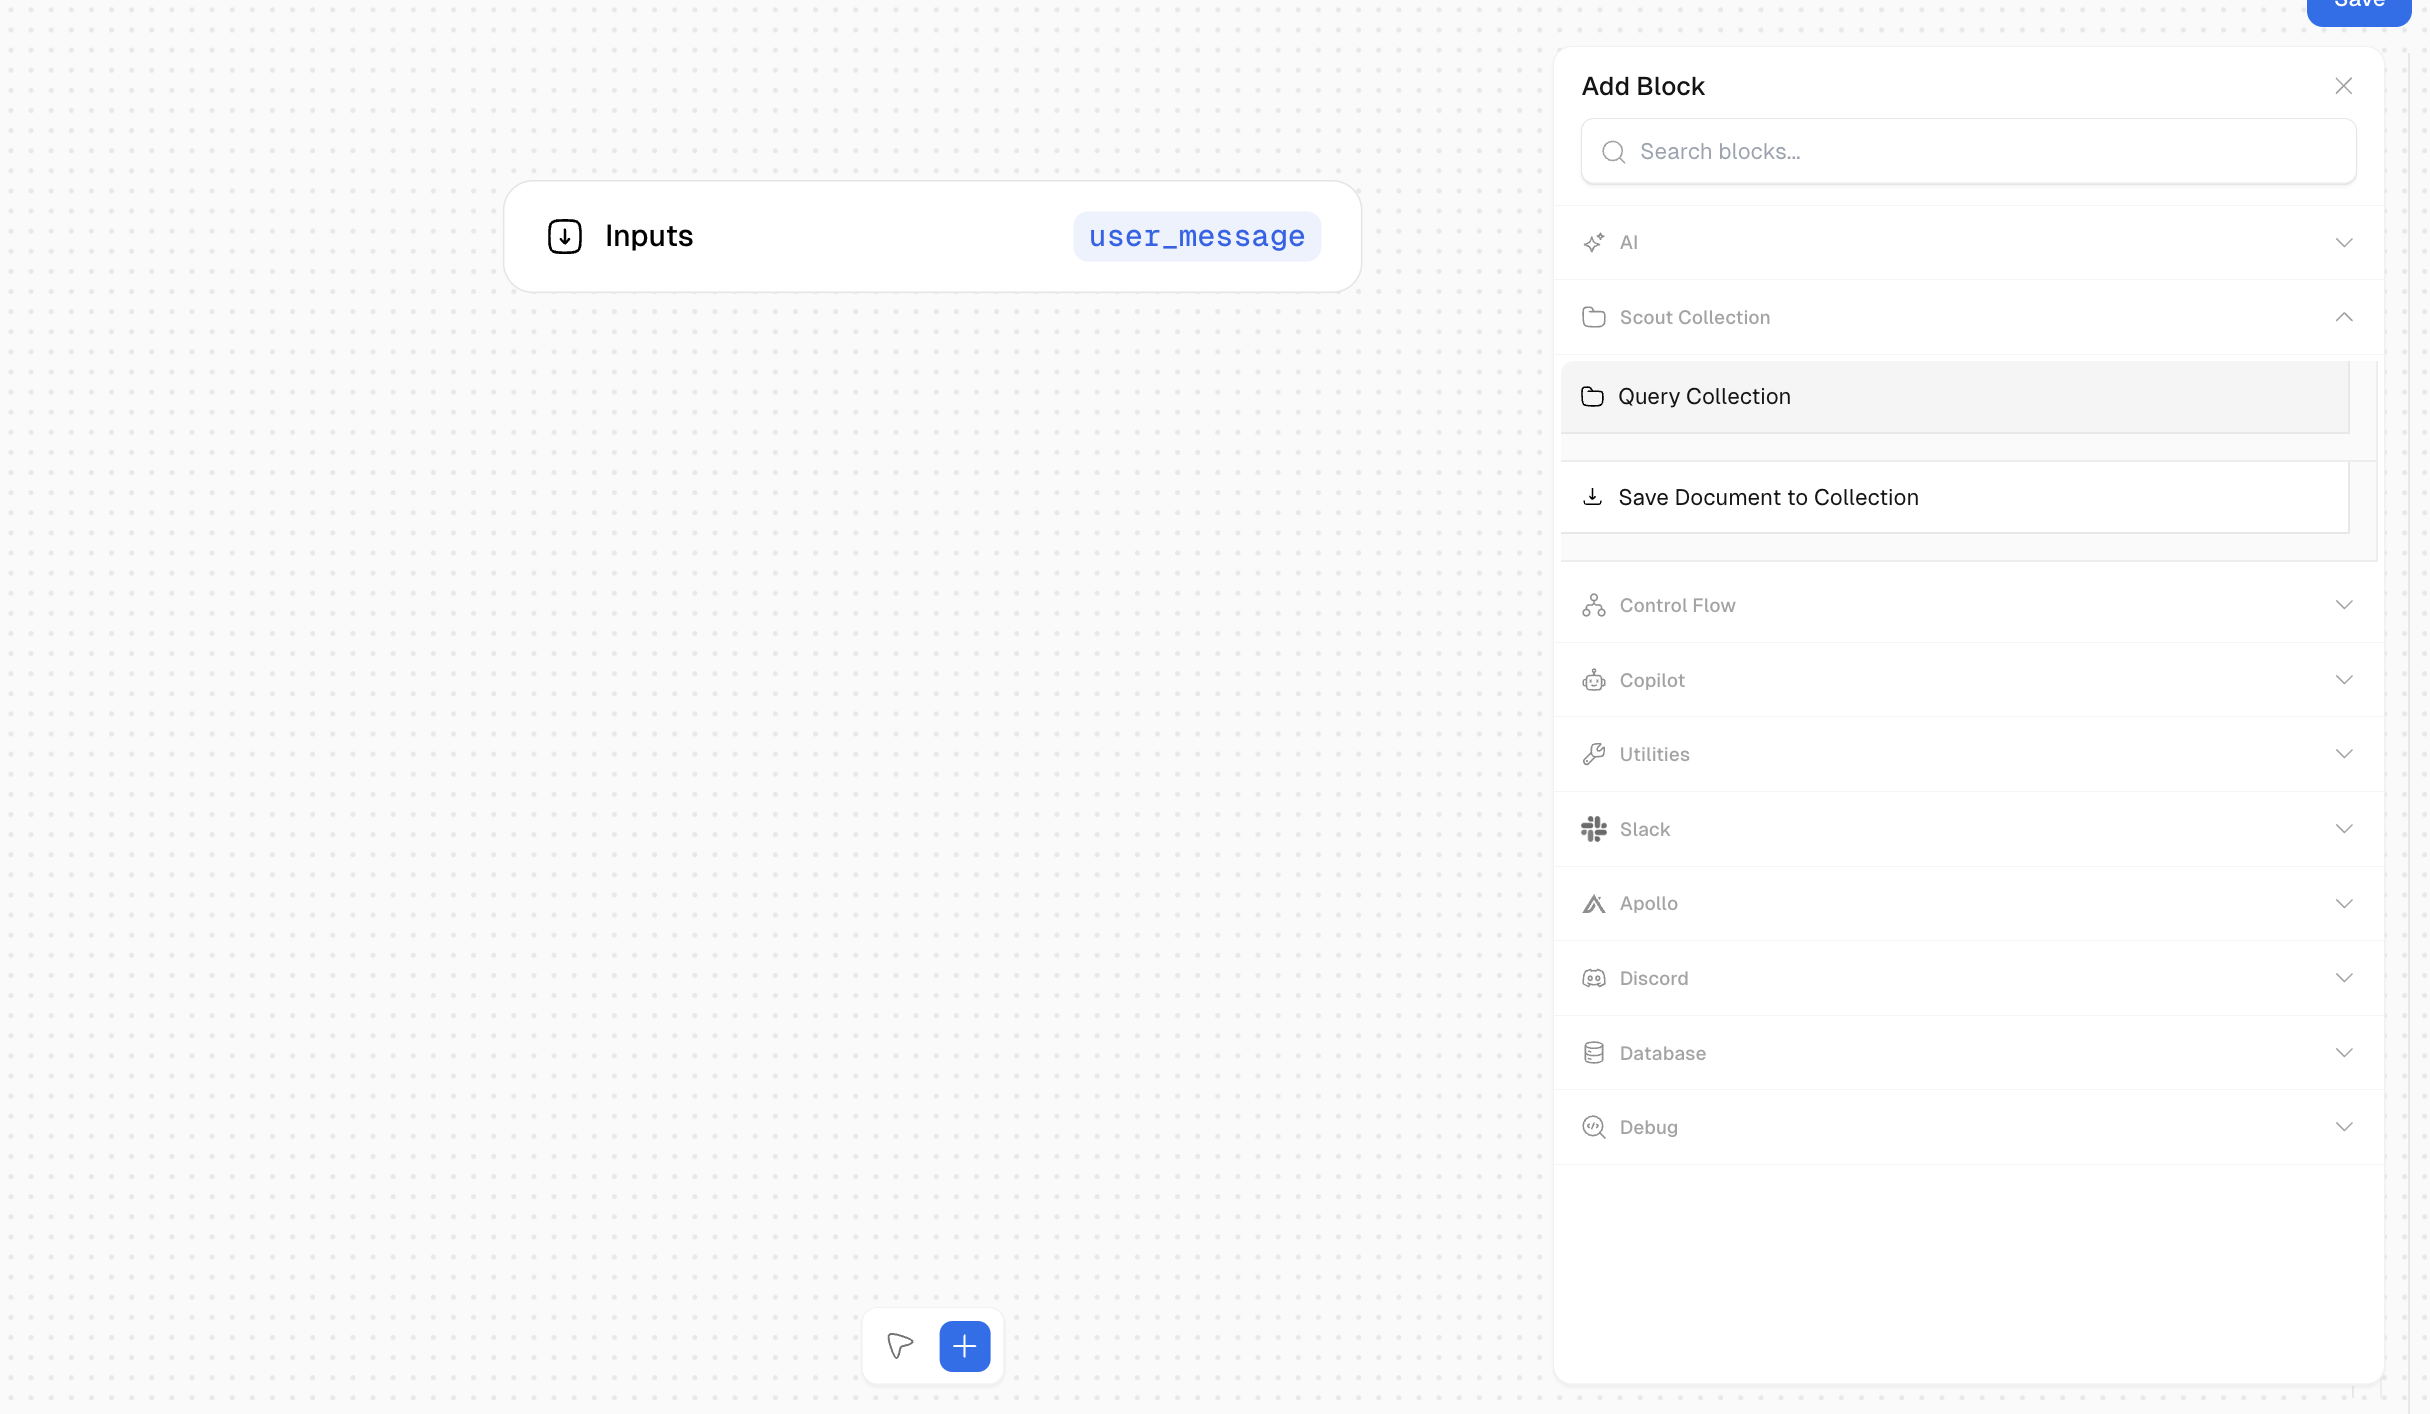The width and height of the screenshot is (2430, 1414).
Task: Click the blue plus add-block button
Action: pos(964,1346)
